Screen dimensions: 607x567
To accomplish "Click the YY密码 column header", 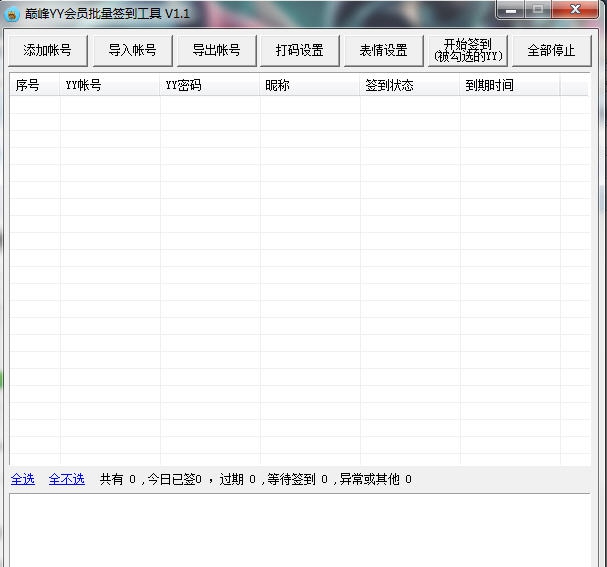I will [x=210, y=85].
